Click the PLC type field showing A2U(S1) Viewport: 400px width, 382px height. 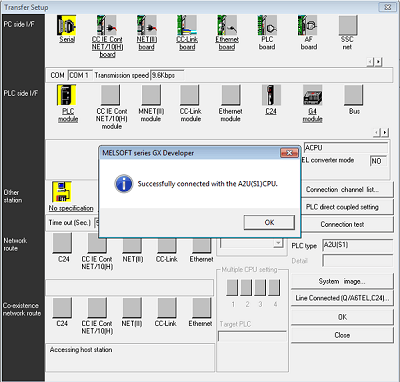pyautogui.click(x=358, y=245)
